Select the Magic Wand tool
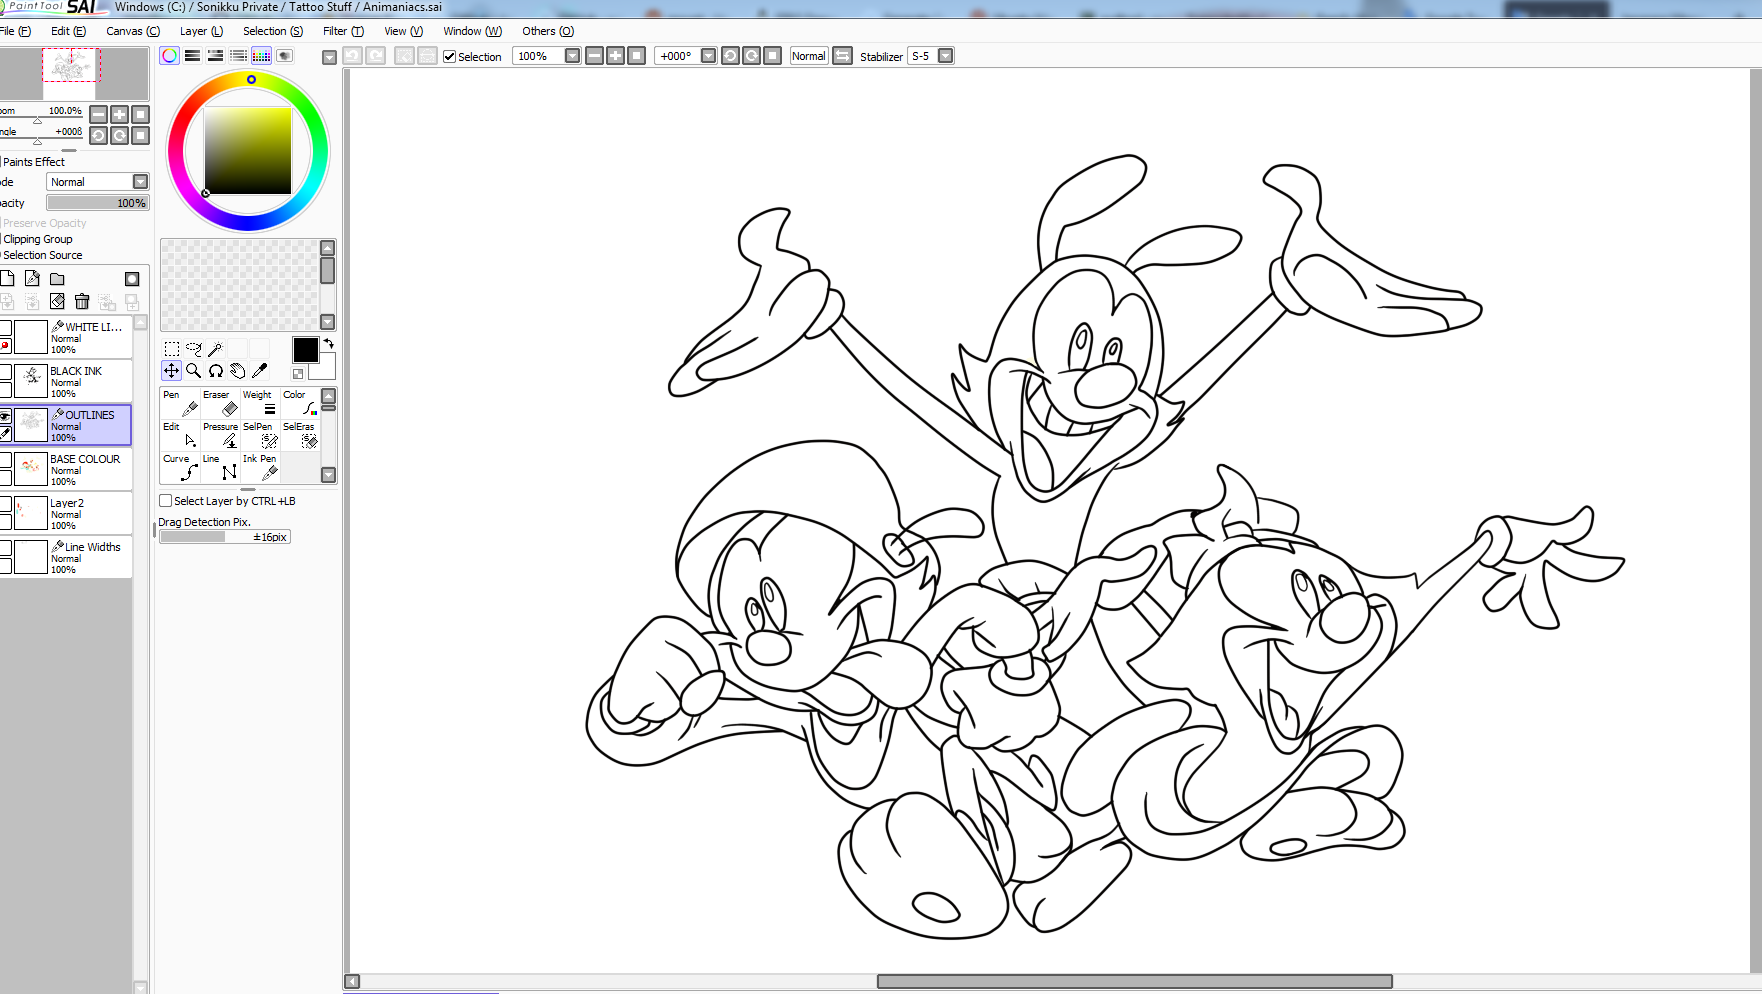 [x=216, y=349]
